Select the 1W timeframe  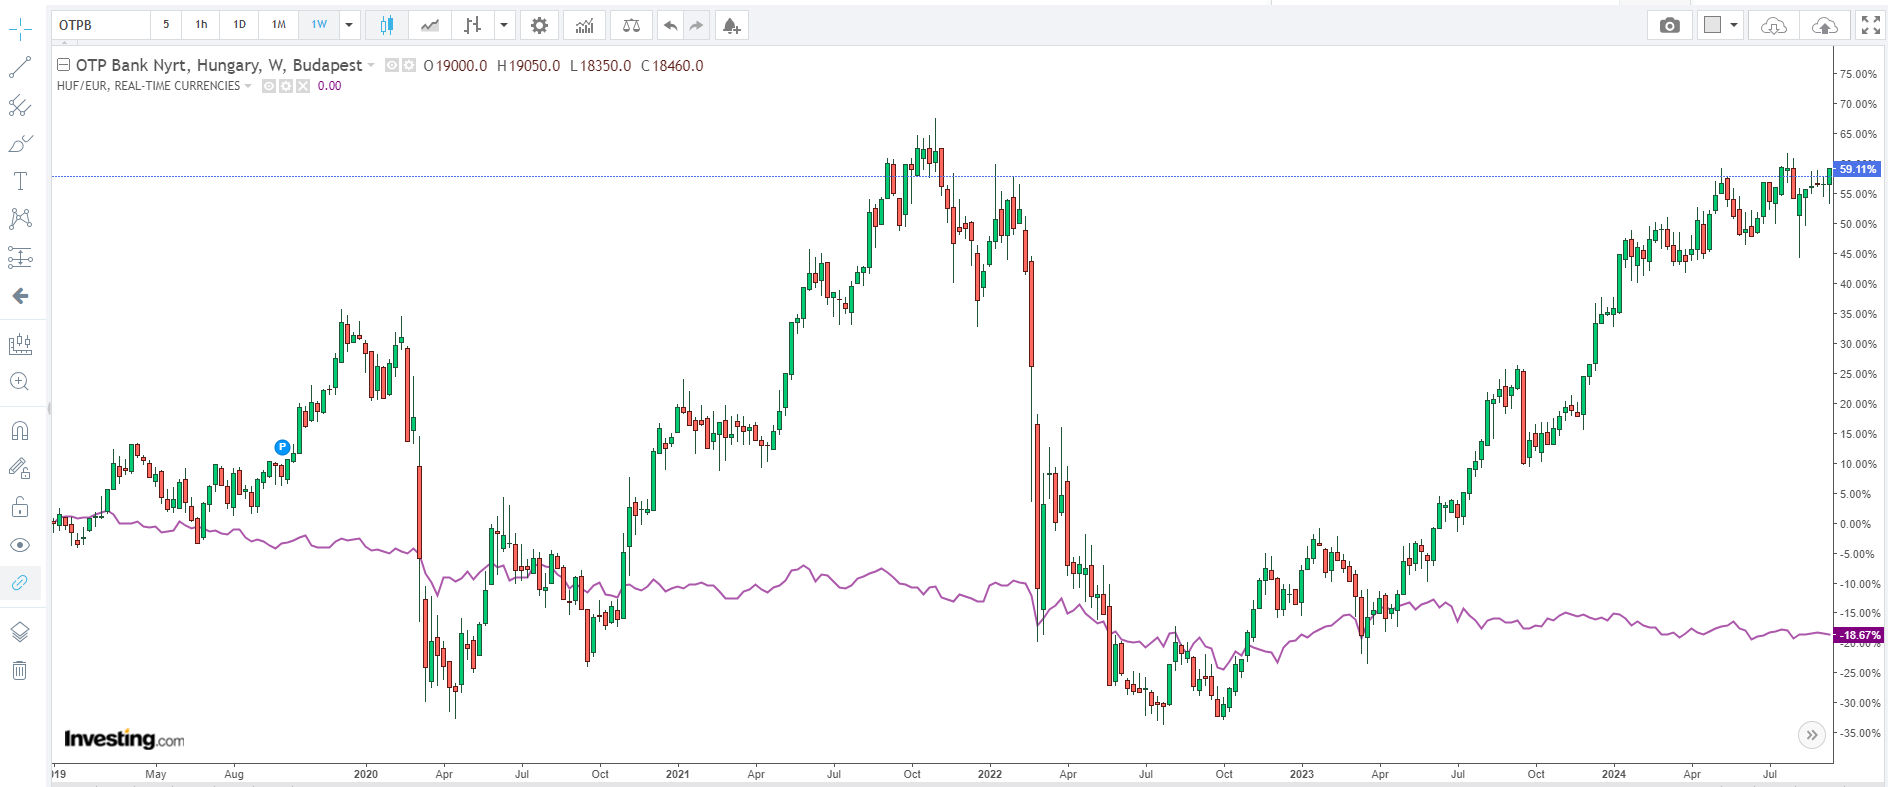coord(319,25)
